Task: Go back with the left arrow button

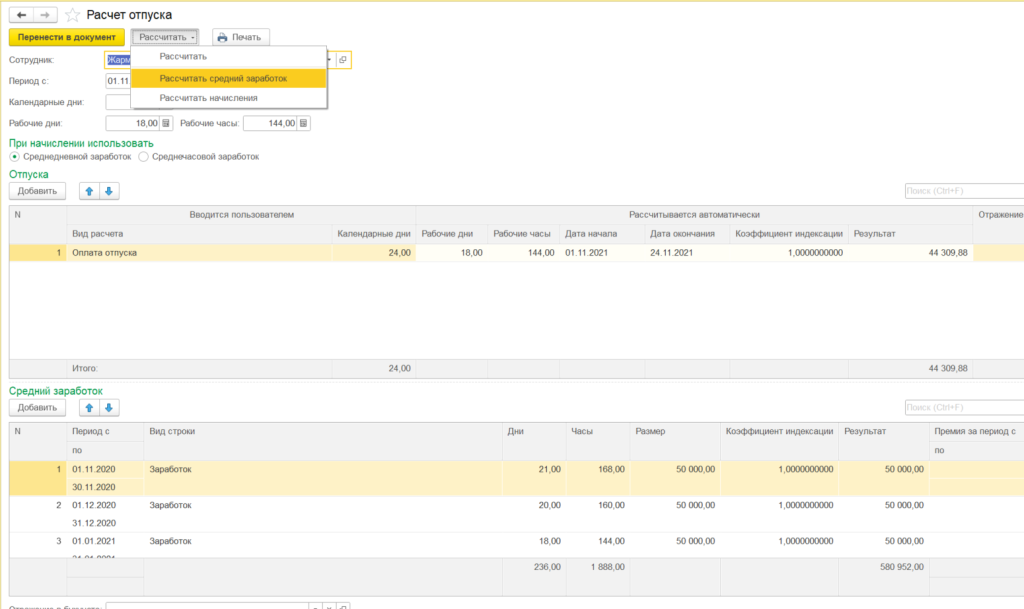Action: pyautogui.click(x=22, y=14)
